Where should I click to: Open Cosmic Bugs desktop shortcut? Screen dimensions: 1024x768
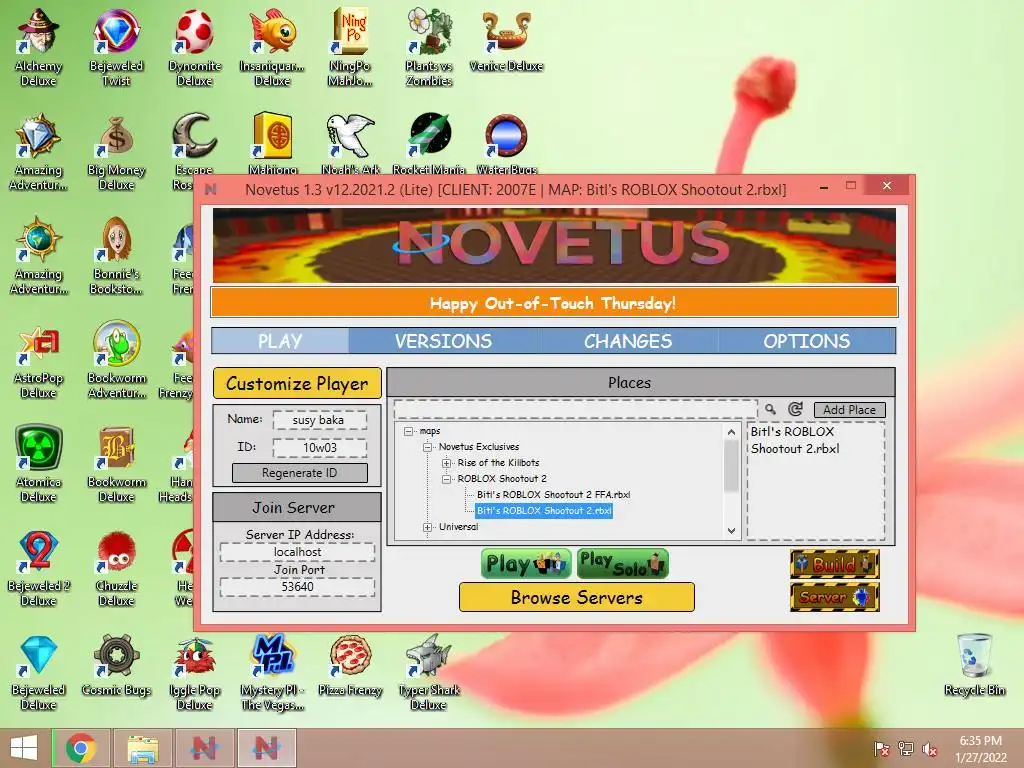116,666
